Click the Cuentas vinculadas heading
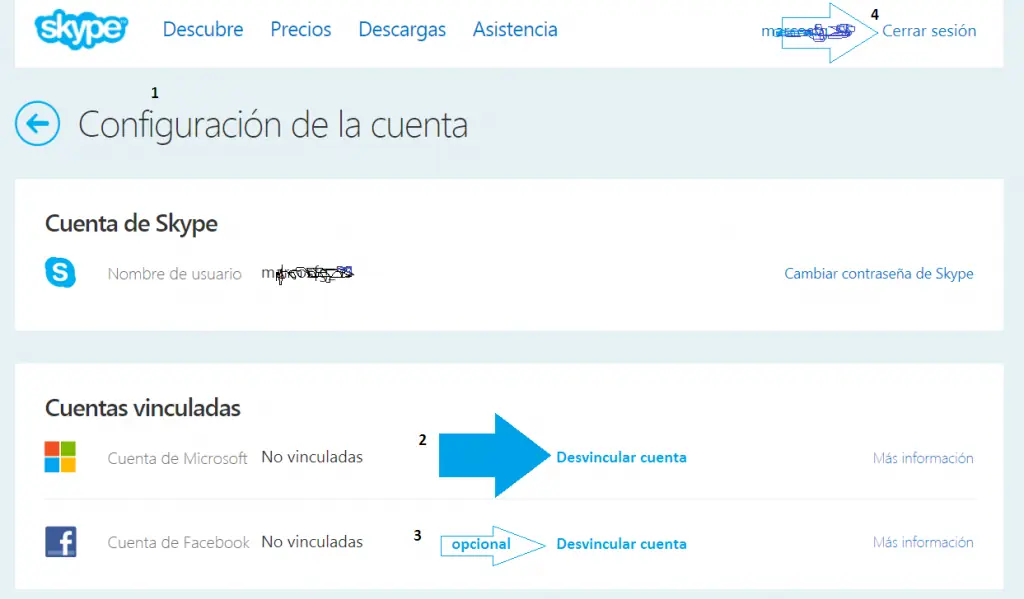 click(143, 408)
